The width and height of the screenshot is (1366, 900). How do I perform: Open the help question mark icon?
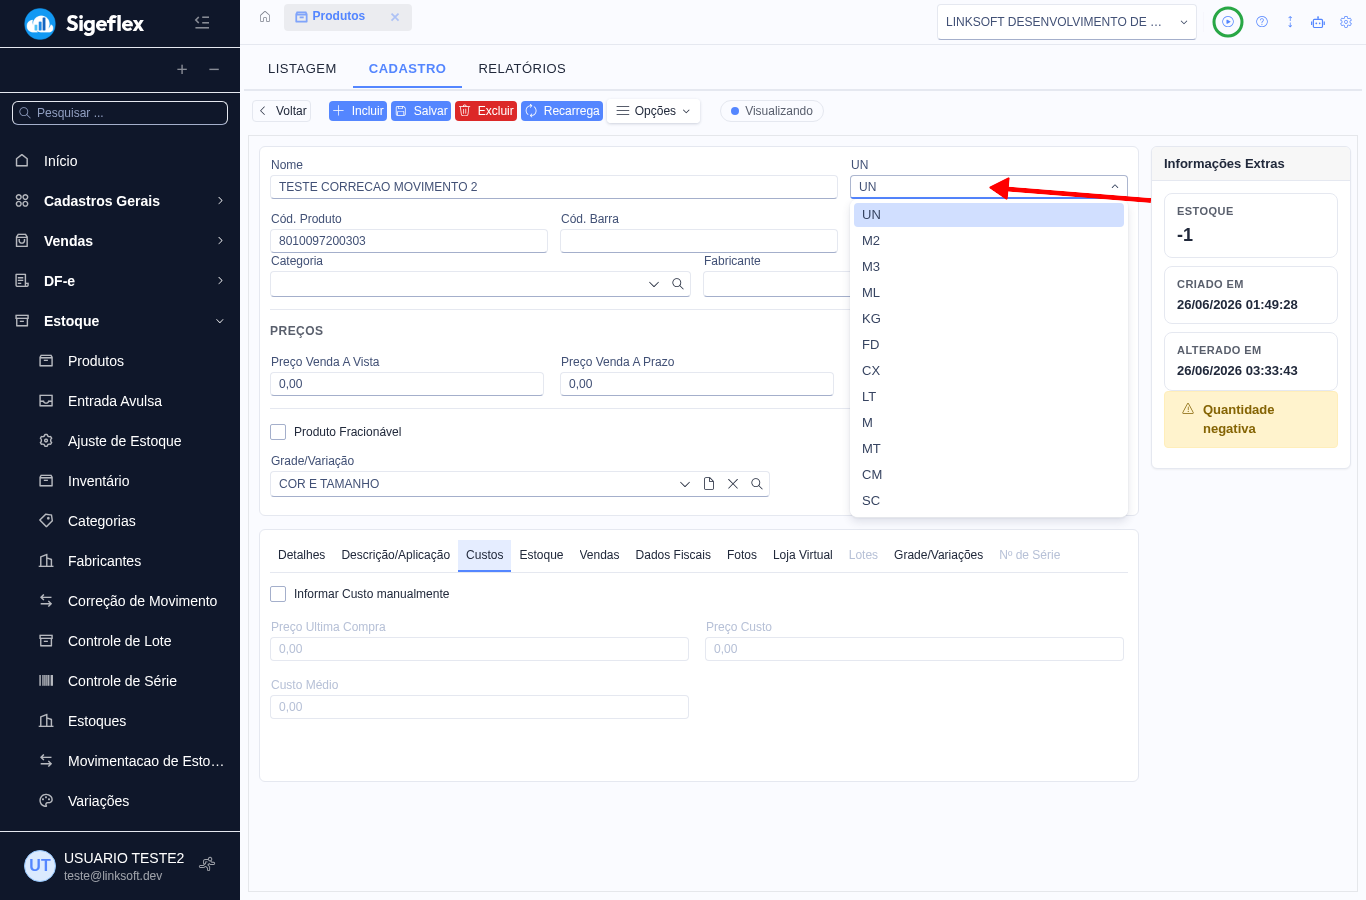click(1262, 22)
